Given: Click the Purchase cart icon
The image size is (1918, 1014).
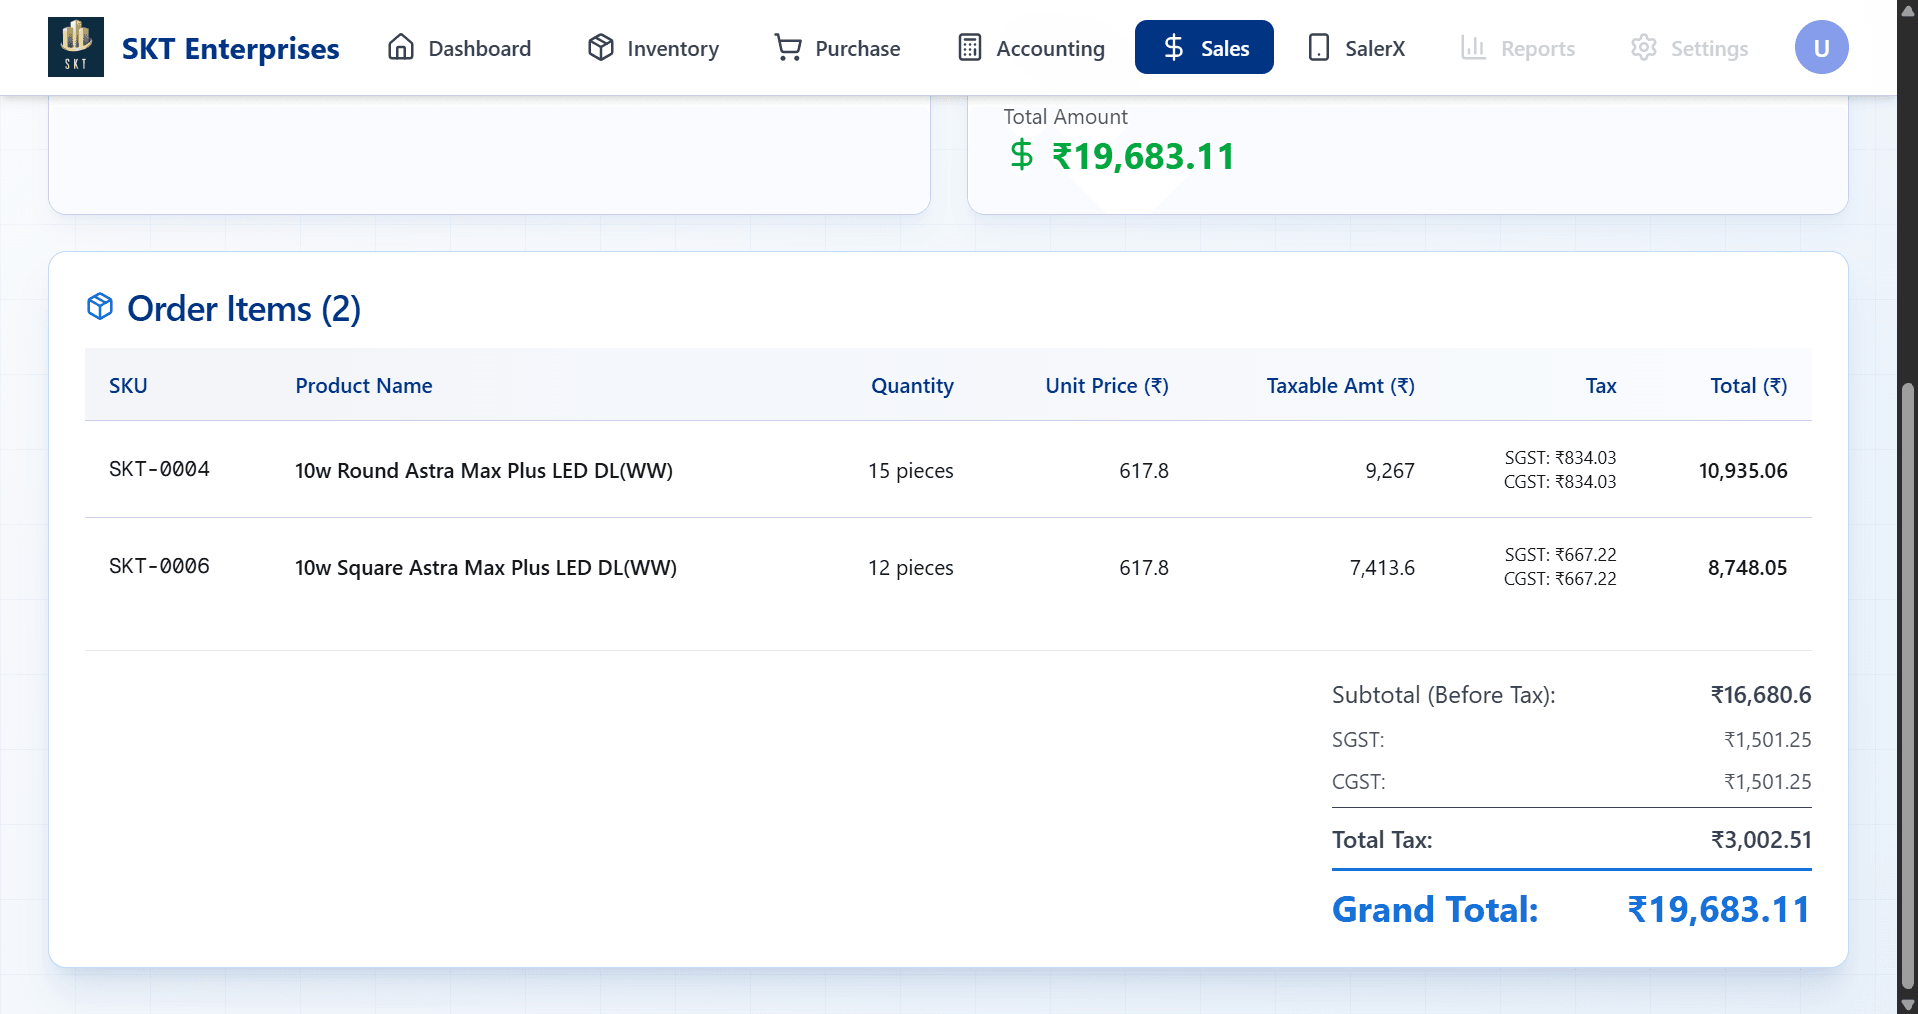Looking at the screenshot, I should [788, 47].
